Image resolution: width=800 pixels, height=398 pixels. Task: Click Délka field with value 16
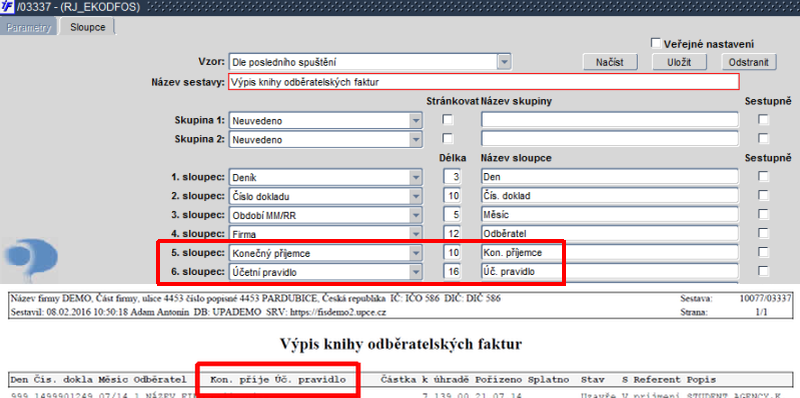(452, 271)
